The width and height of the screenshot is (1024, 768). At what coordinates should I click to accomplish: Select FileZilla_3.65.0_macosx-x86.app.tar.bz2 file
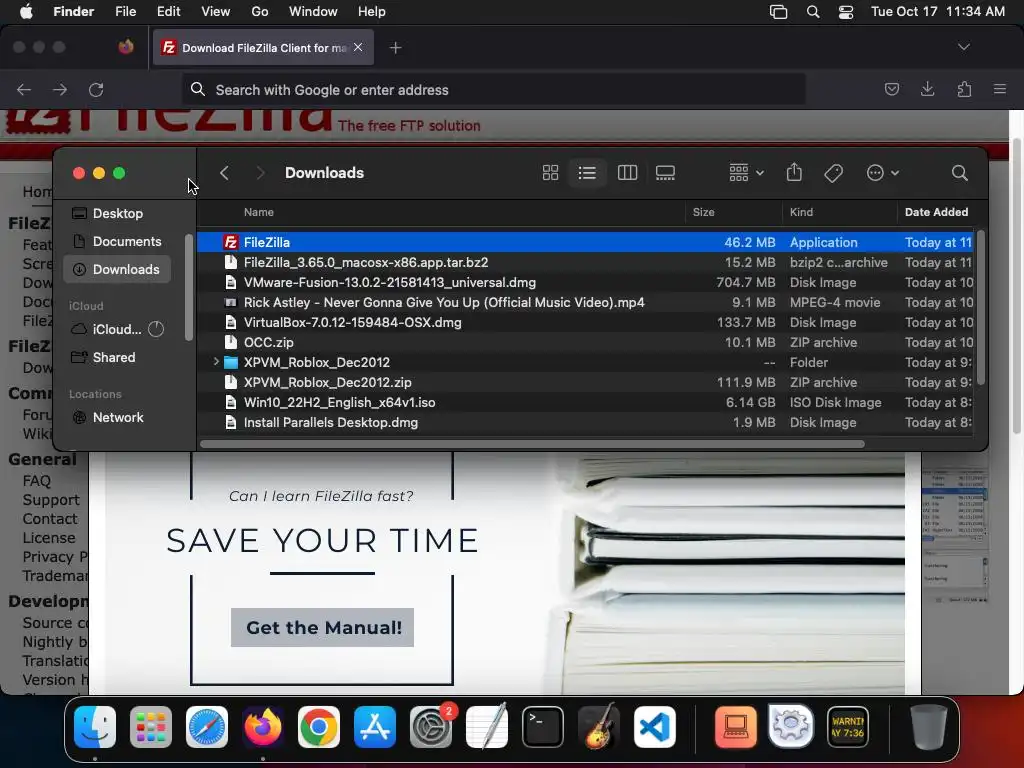tap(584, 263)
